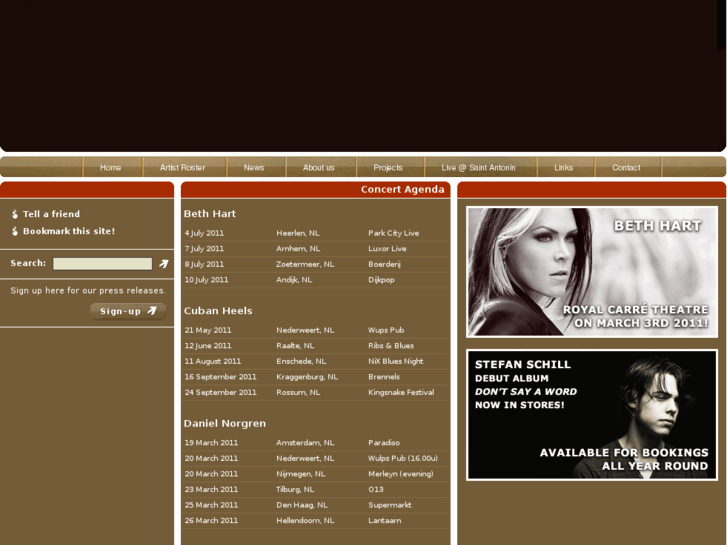Select the Dijkpop venue
This screenshot has height=545, width=727.
[382, 280]
